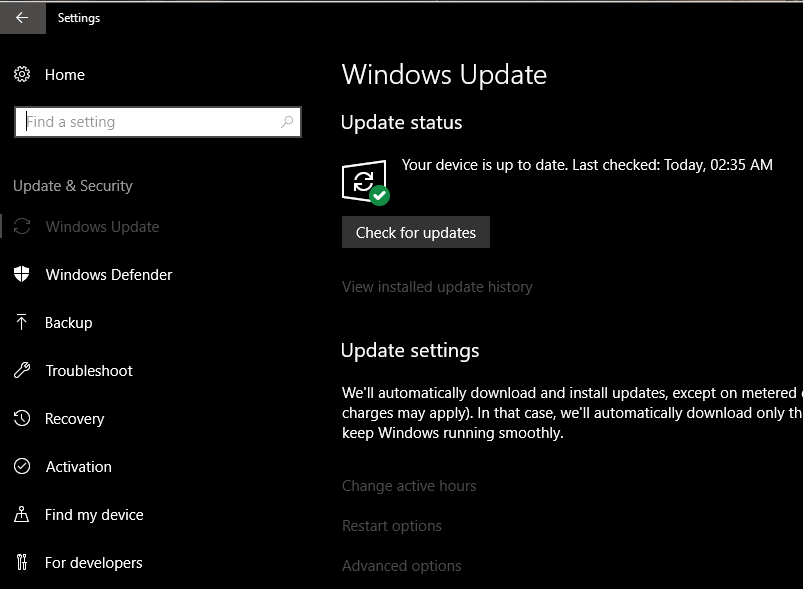The width and height of the screenshot is (803, 589).
Task: Click the Activation checkmark icon
Action: point(23,466)
